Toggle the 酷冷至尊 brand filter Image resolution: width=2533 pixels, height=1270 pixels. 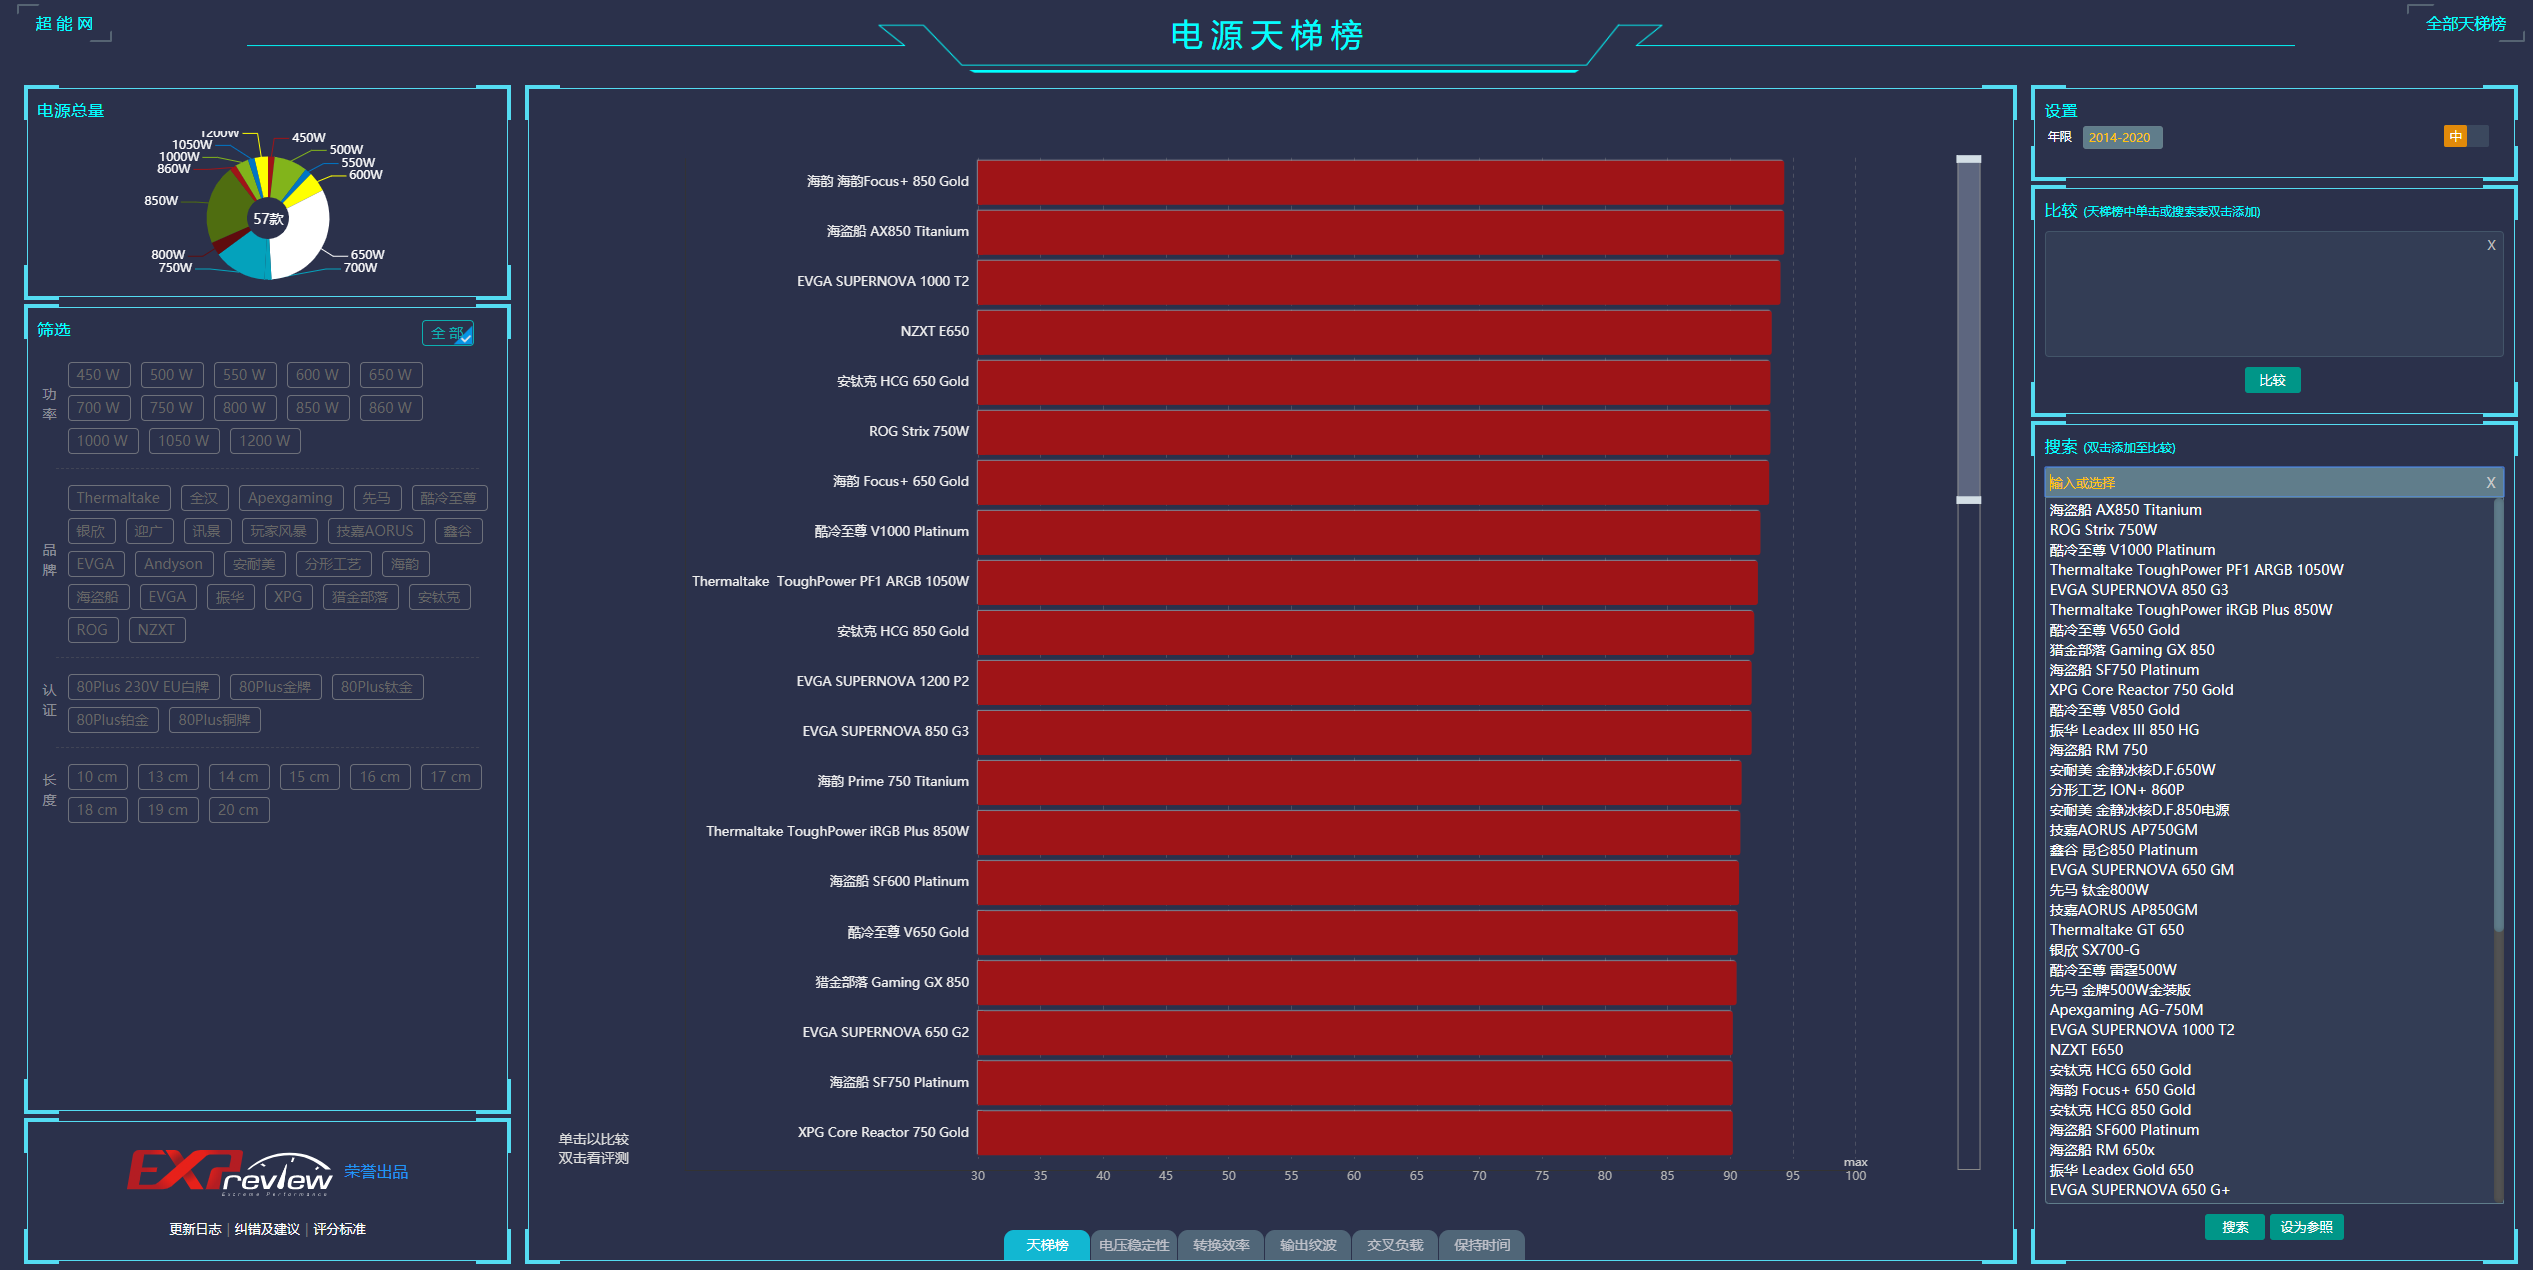click(x=449, y=498)
